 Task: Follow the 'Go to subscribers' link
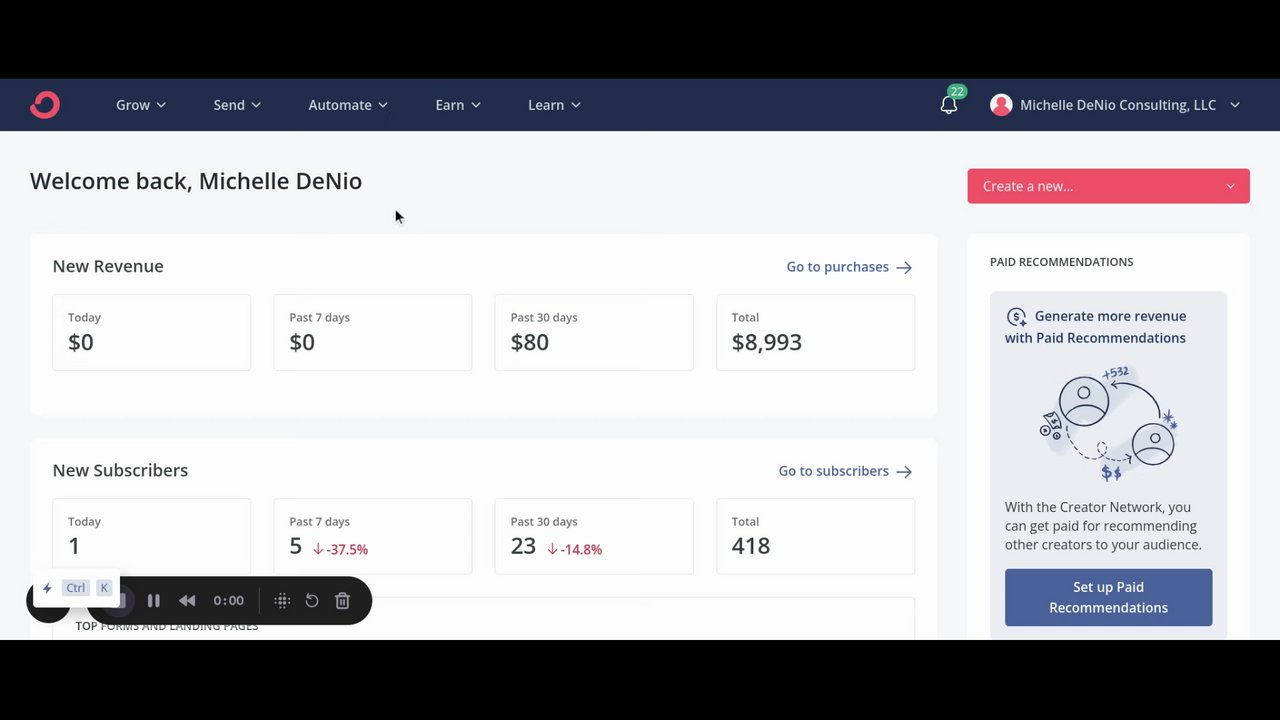point(845,471)
